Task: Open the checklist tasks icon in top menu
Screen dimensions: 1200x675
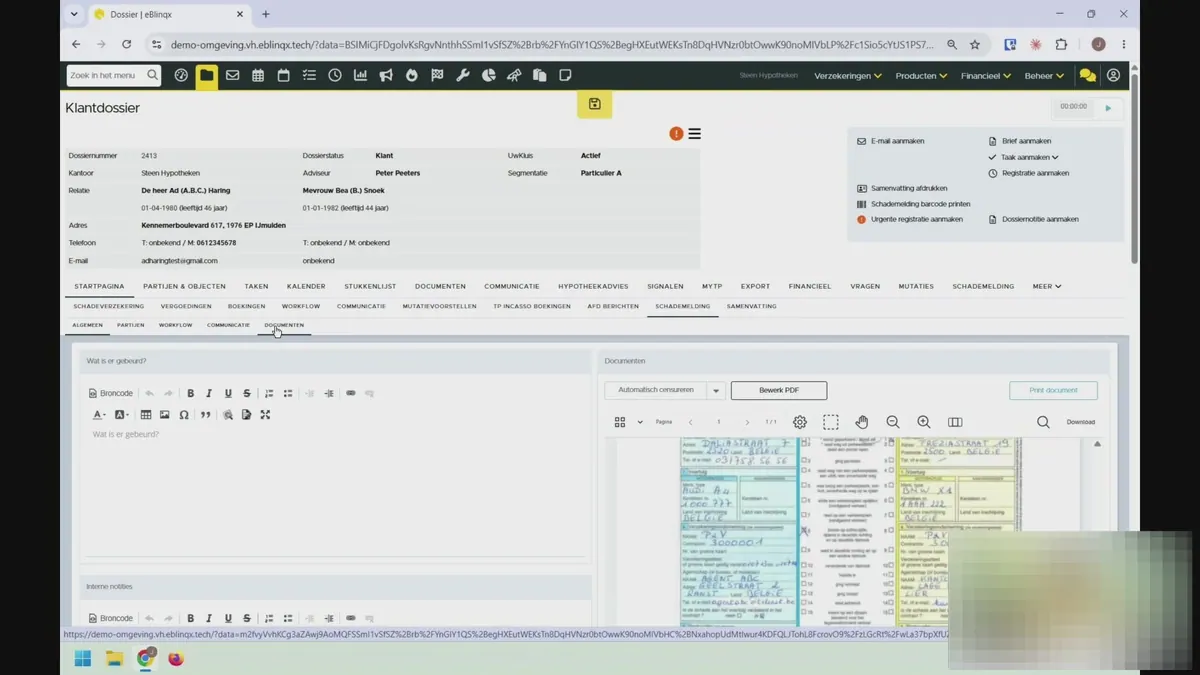Action: [x=309, y=75]
